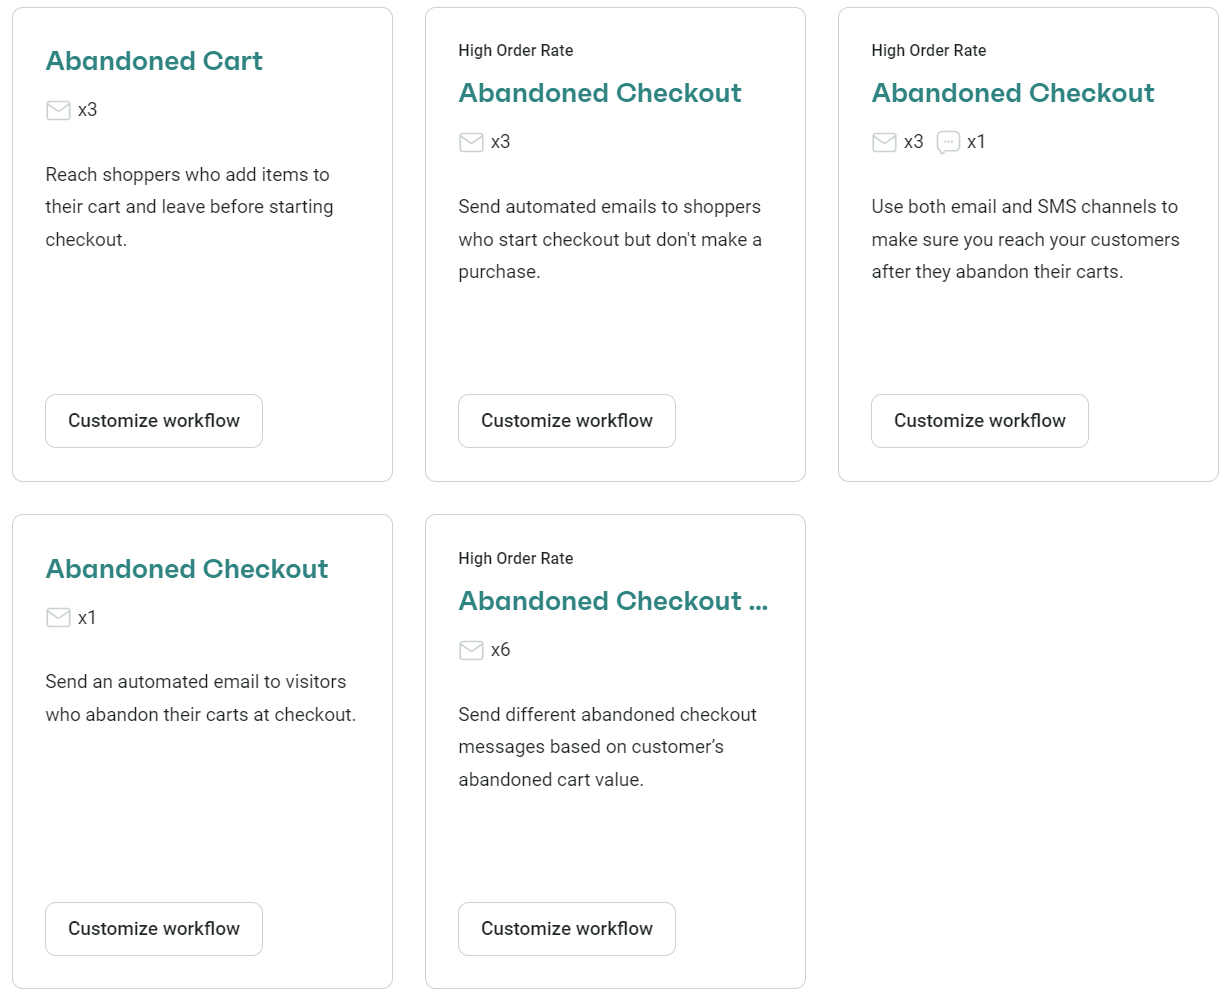Open the Abandoned Cart workflow title
The height and width of the screenshot is (993, 1231).
(153, 61)
